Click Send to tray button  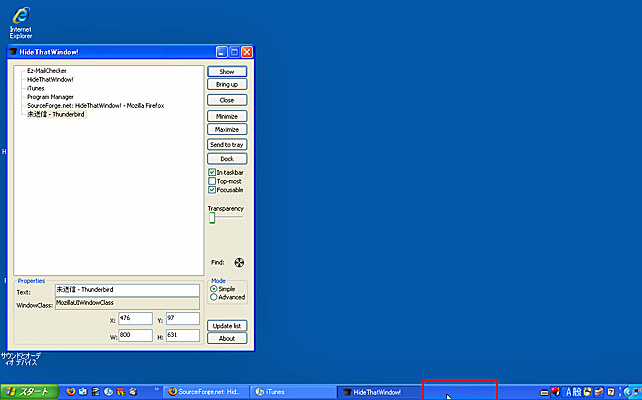click(x=227, y=145)
